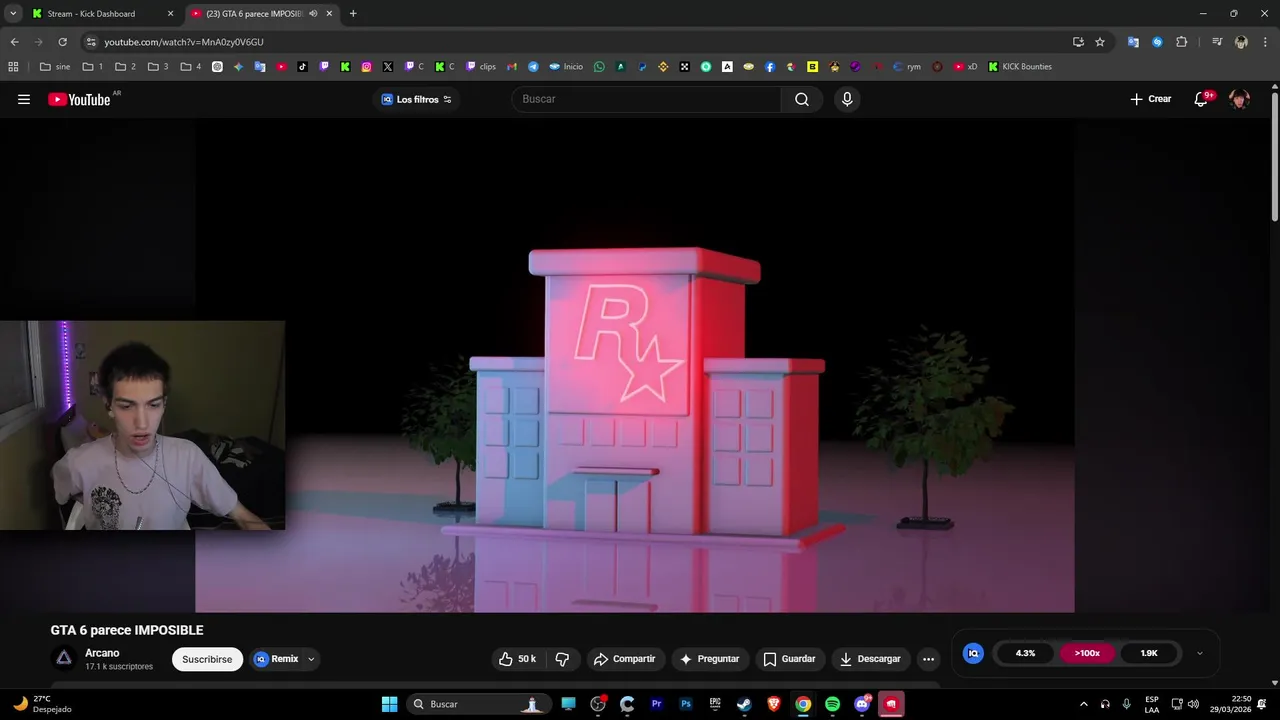The height and width of the screenshot is (720, 1280).
Task: Like the video with 50 k
Action: [x=518, y=659]
